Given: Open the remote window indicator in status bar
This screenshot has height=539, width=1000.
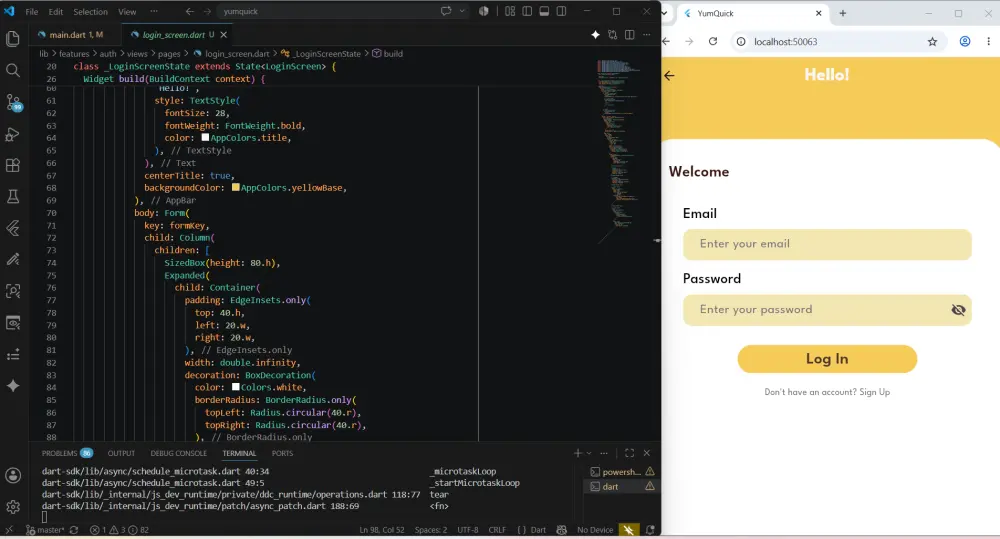Looking at the screenshot, I should pyautogui.click(x=8, y=530).
